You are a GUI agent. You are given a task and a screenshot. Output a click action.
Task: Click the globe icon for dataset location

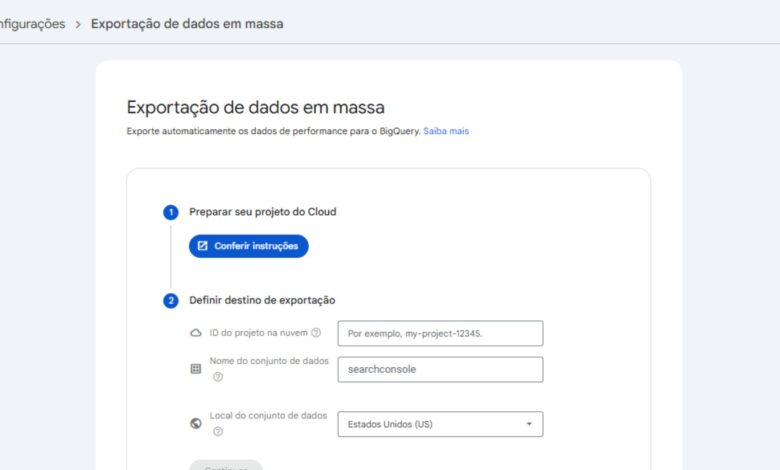point(196,424)
